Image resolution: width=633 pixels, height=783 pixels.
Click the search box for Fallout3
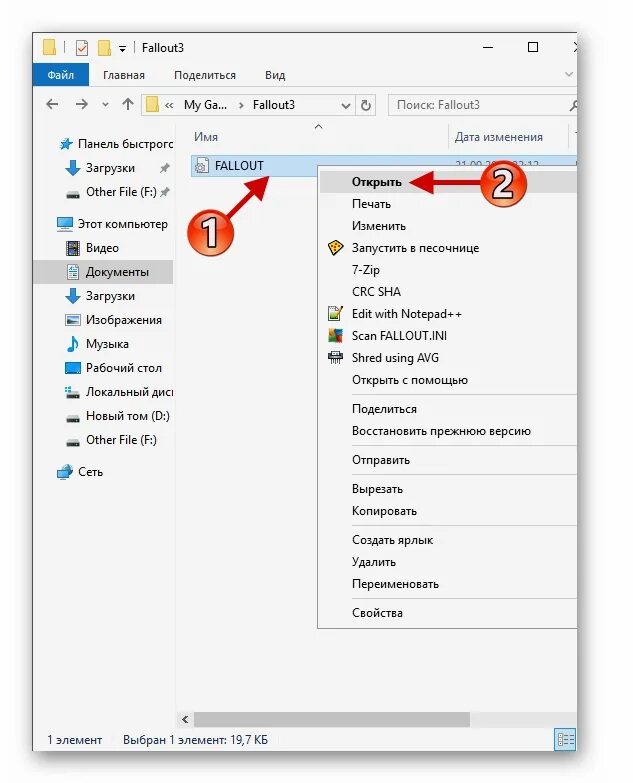(x=482, y=105)
